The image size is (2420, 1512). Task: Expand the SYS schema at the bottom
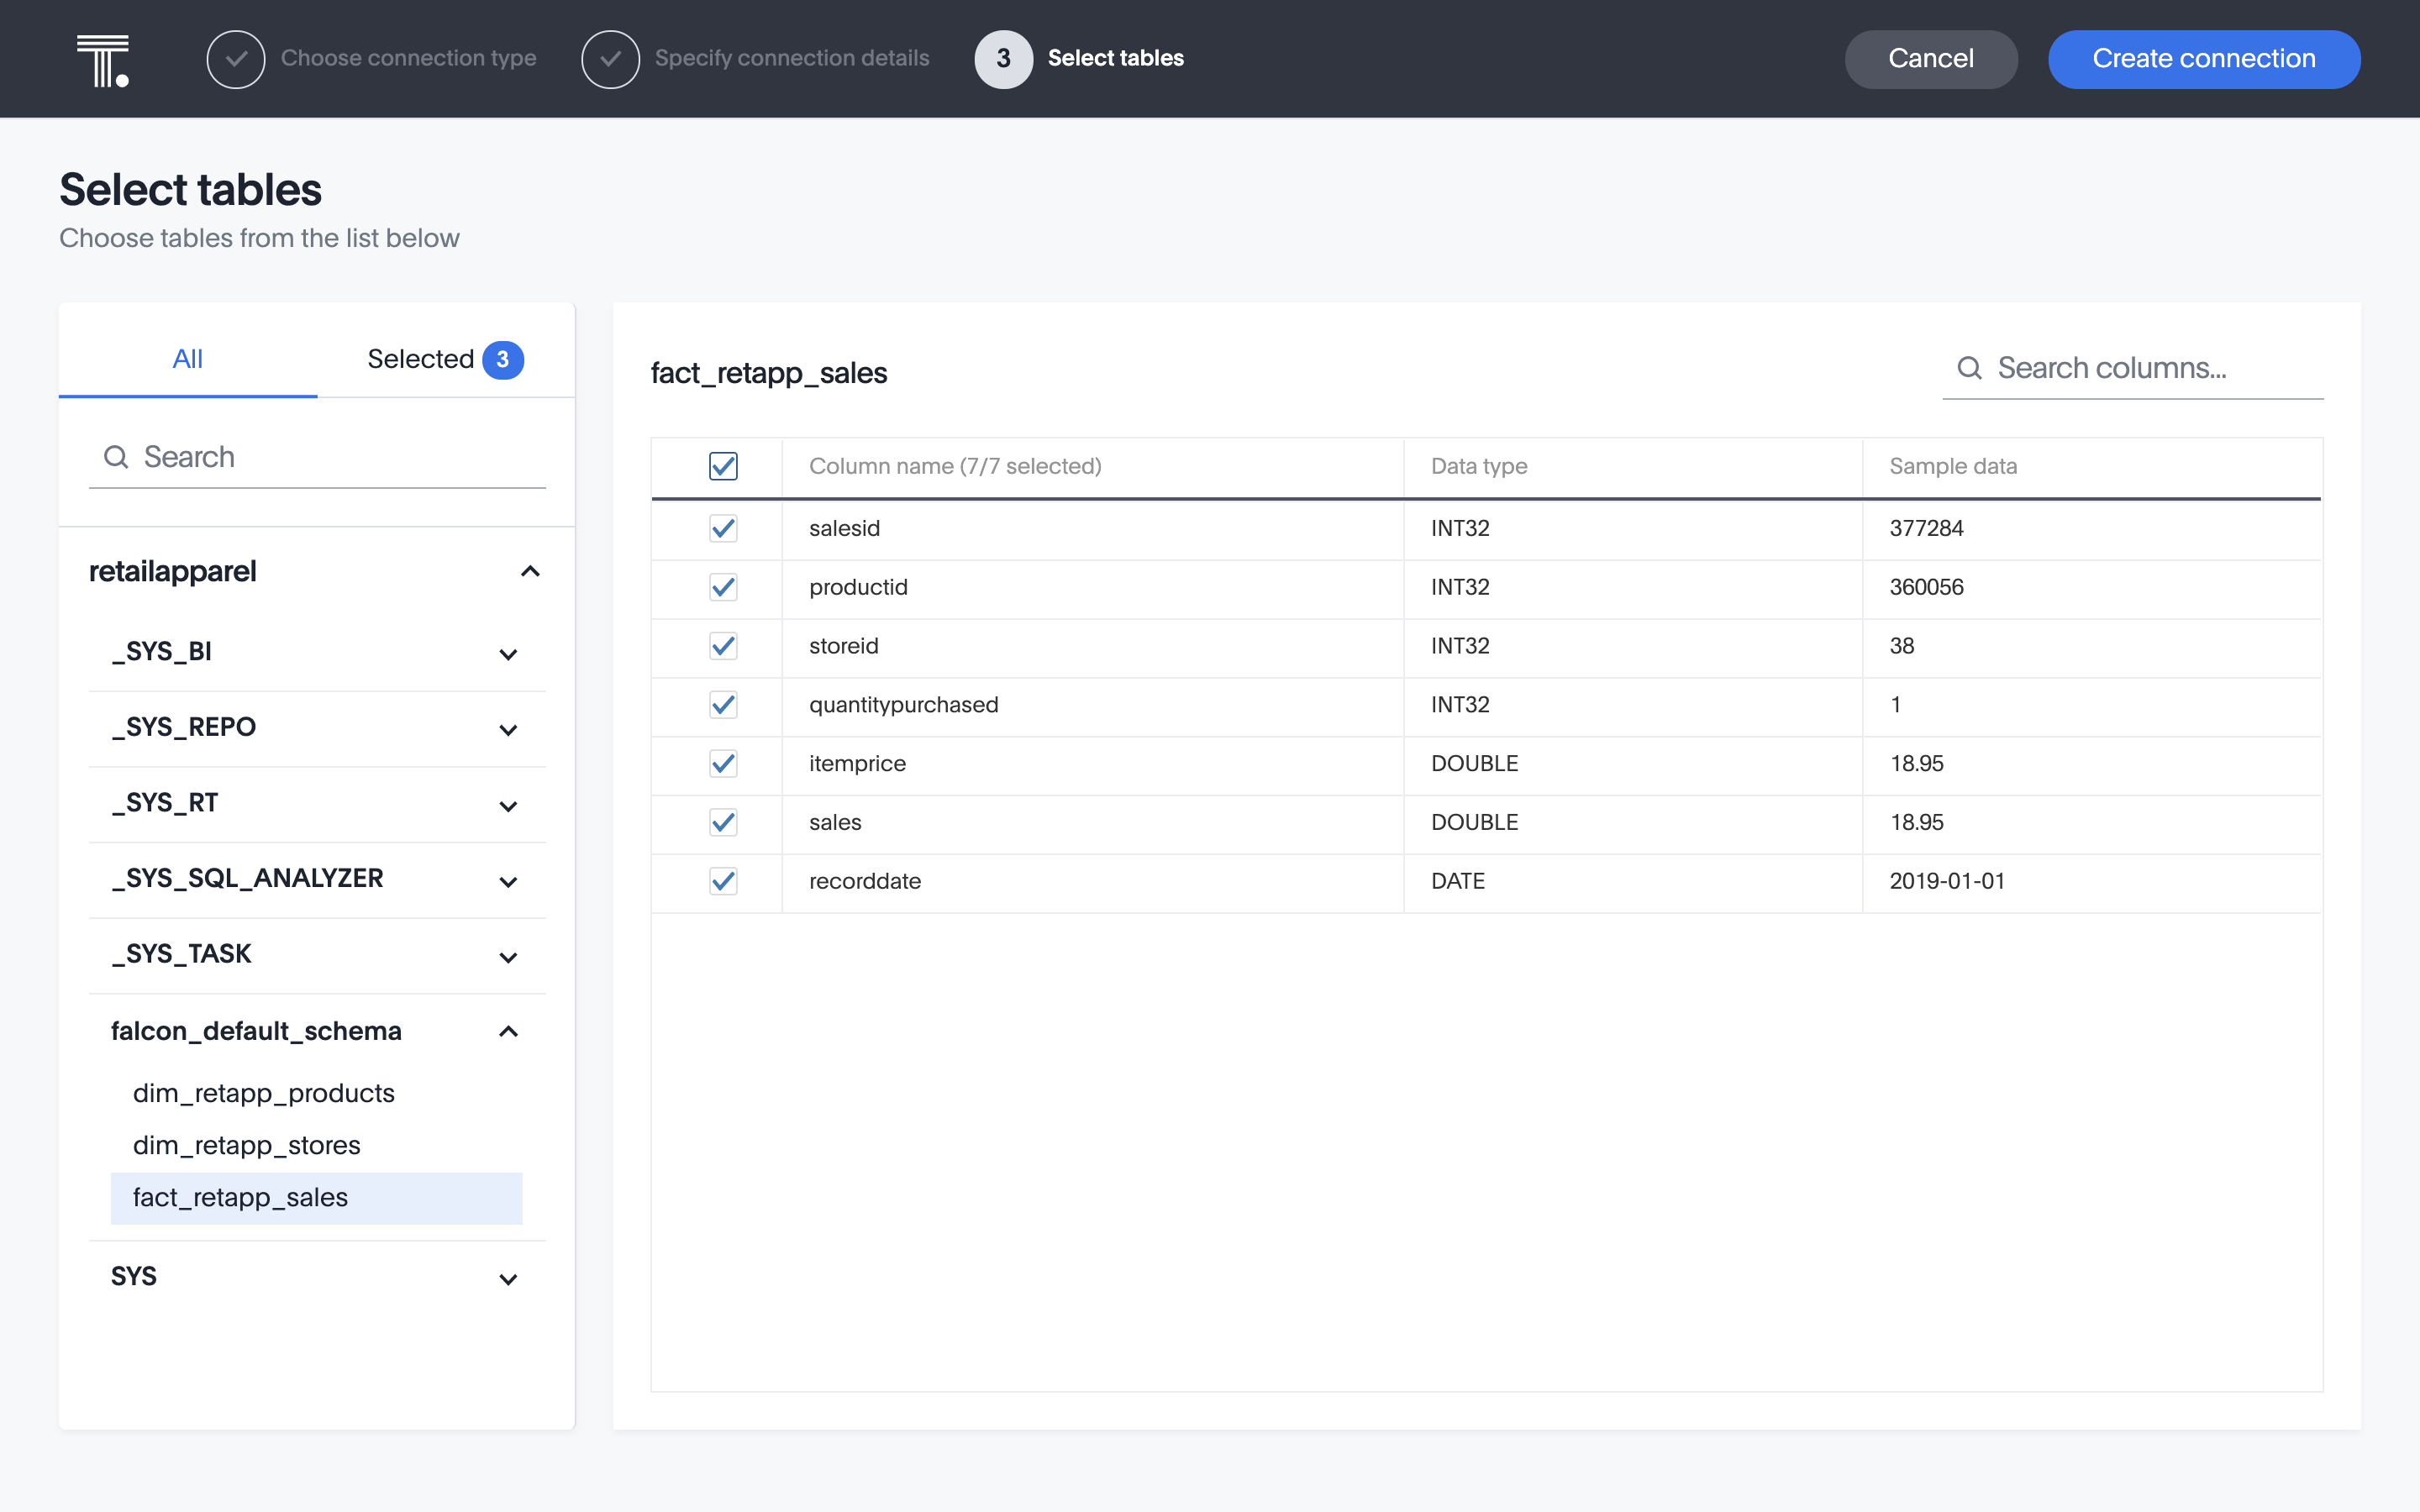tap(509, 1279)
